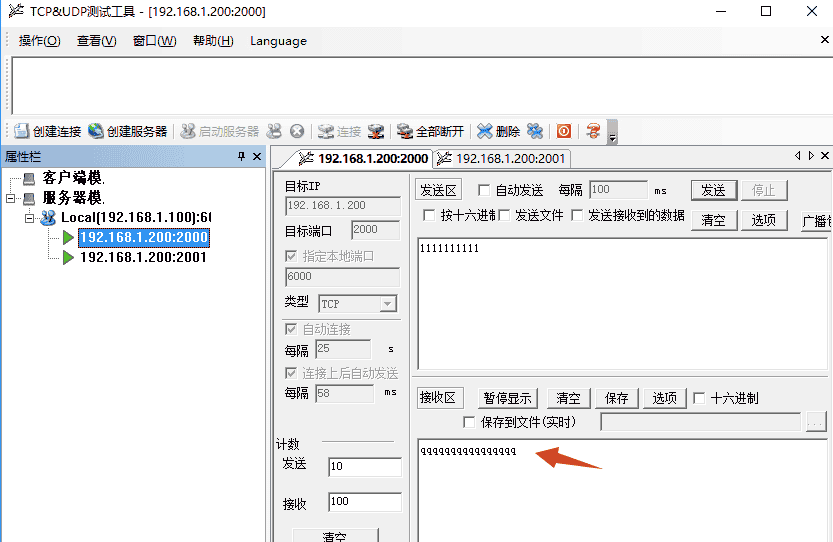Click the 启动服务器 (start server) toolbar icon
Screen dimensions: 833x542
coord(188,131)
